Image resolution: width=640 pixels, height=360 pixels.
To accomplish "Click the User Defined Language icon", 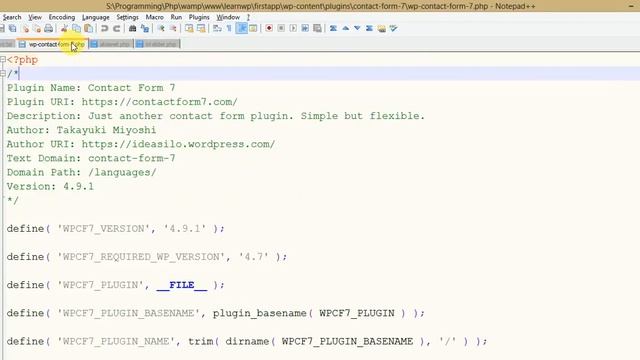I will [x=253, y=28].
